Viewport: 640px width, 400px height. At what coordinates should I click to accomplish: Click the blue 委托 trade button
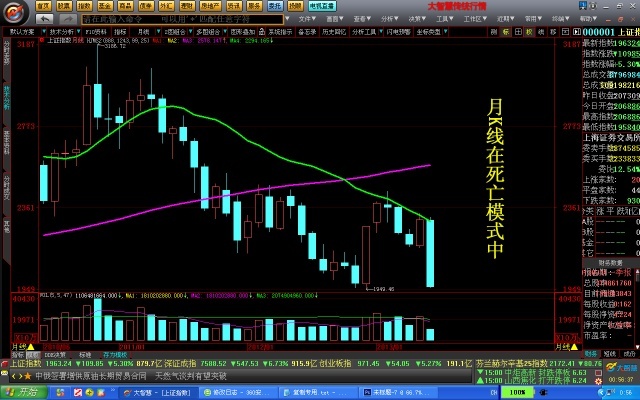[275, 6]
